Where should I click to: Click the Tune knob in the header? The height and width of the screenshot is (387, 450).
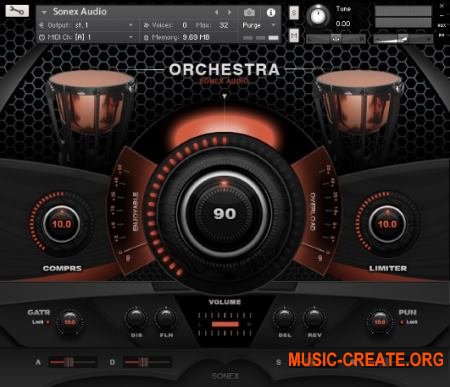[x=318, y=16]
